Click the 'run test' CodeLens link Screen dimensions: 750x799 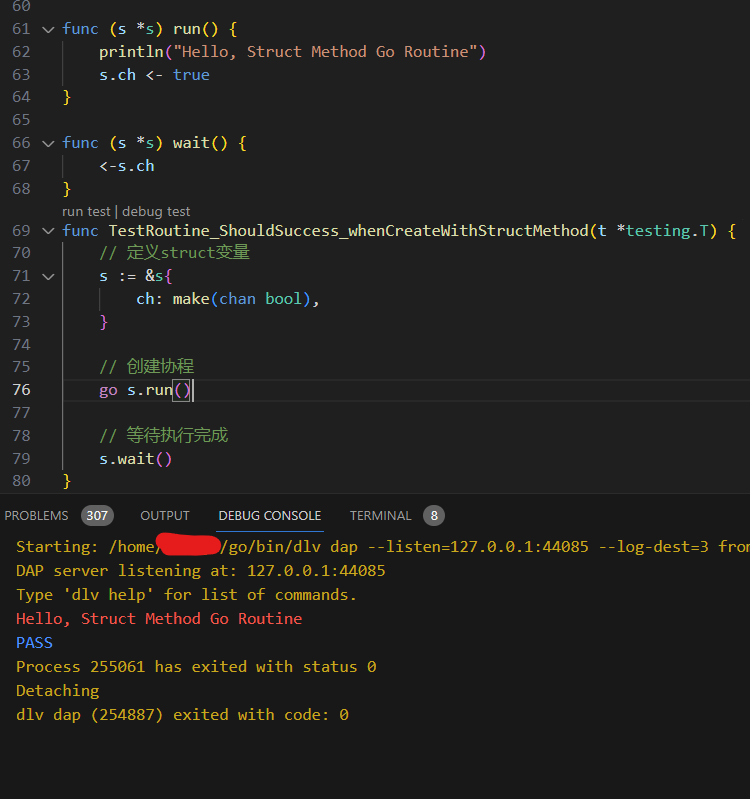(x=86, y=211)
